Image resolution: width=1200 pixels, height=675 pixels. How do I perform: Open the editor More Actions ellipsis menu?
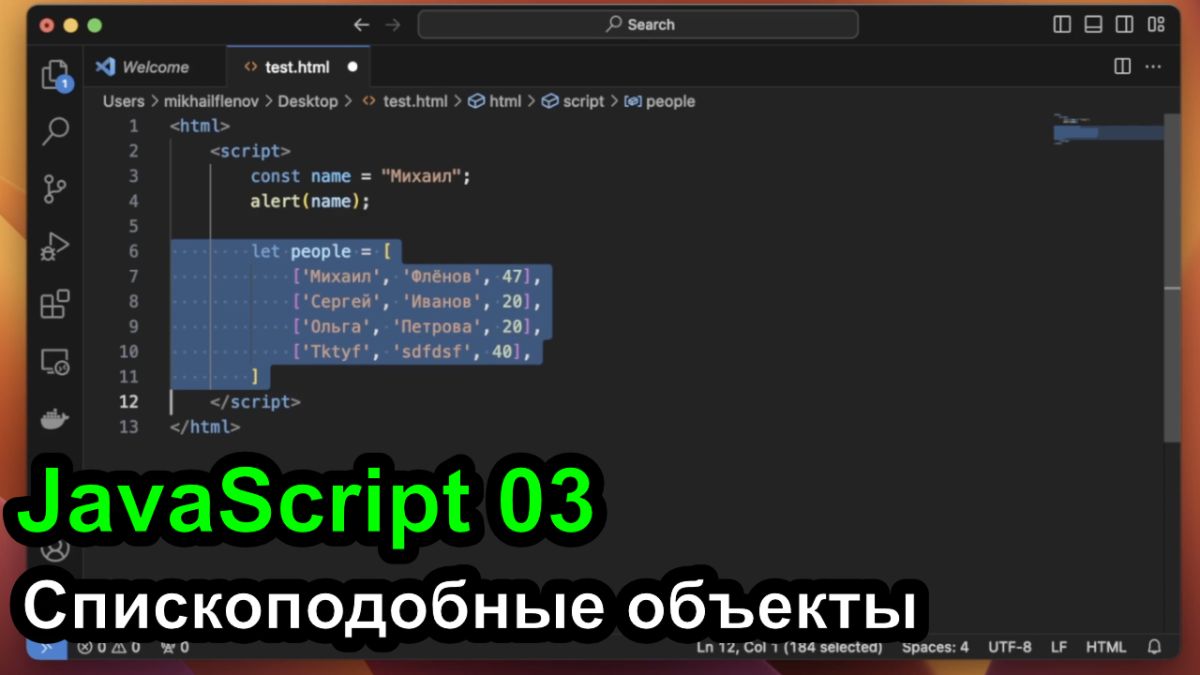point(1153,67)
